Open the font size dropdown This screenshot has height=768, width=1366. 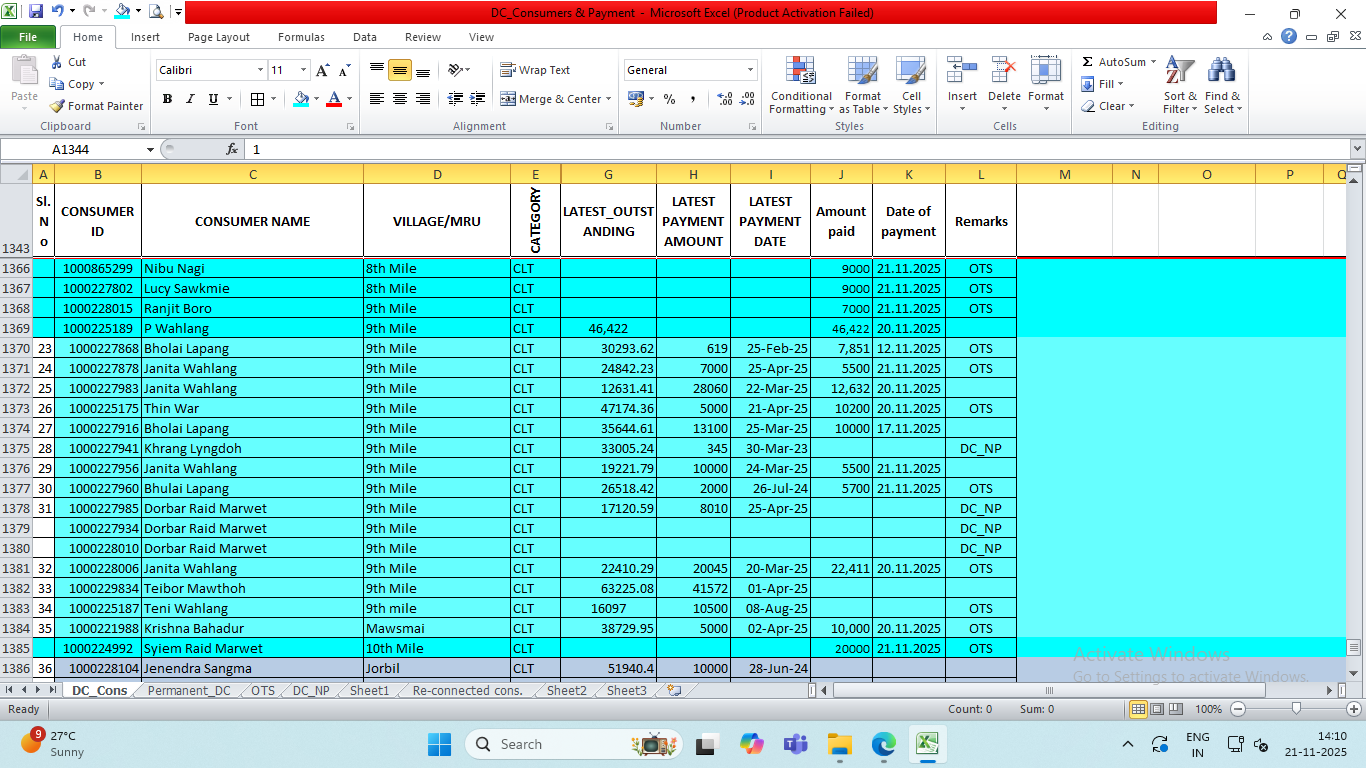coord(303,70)
